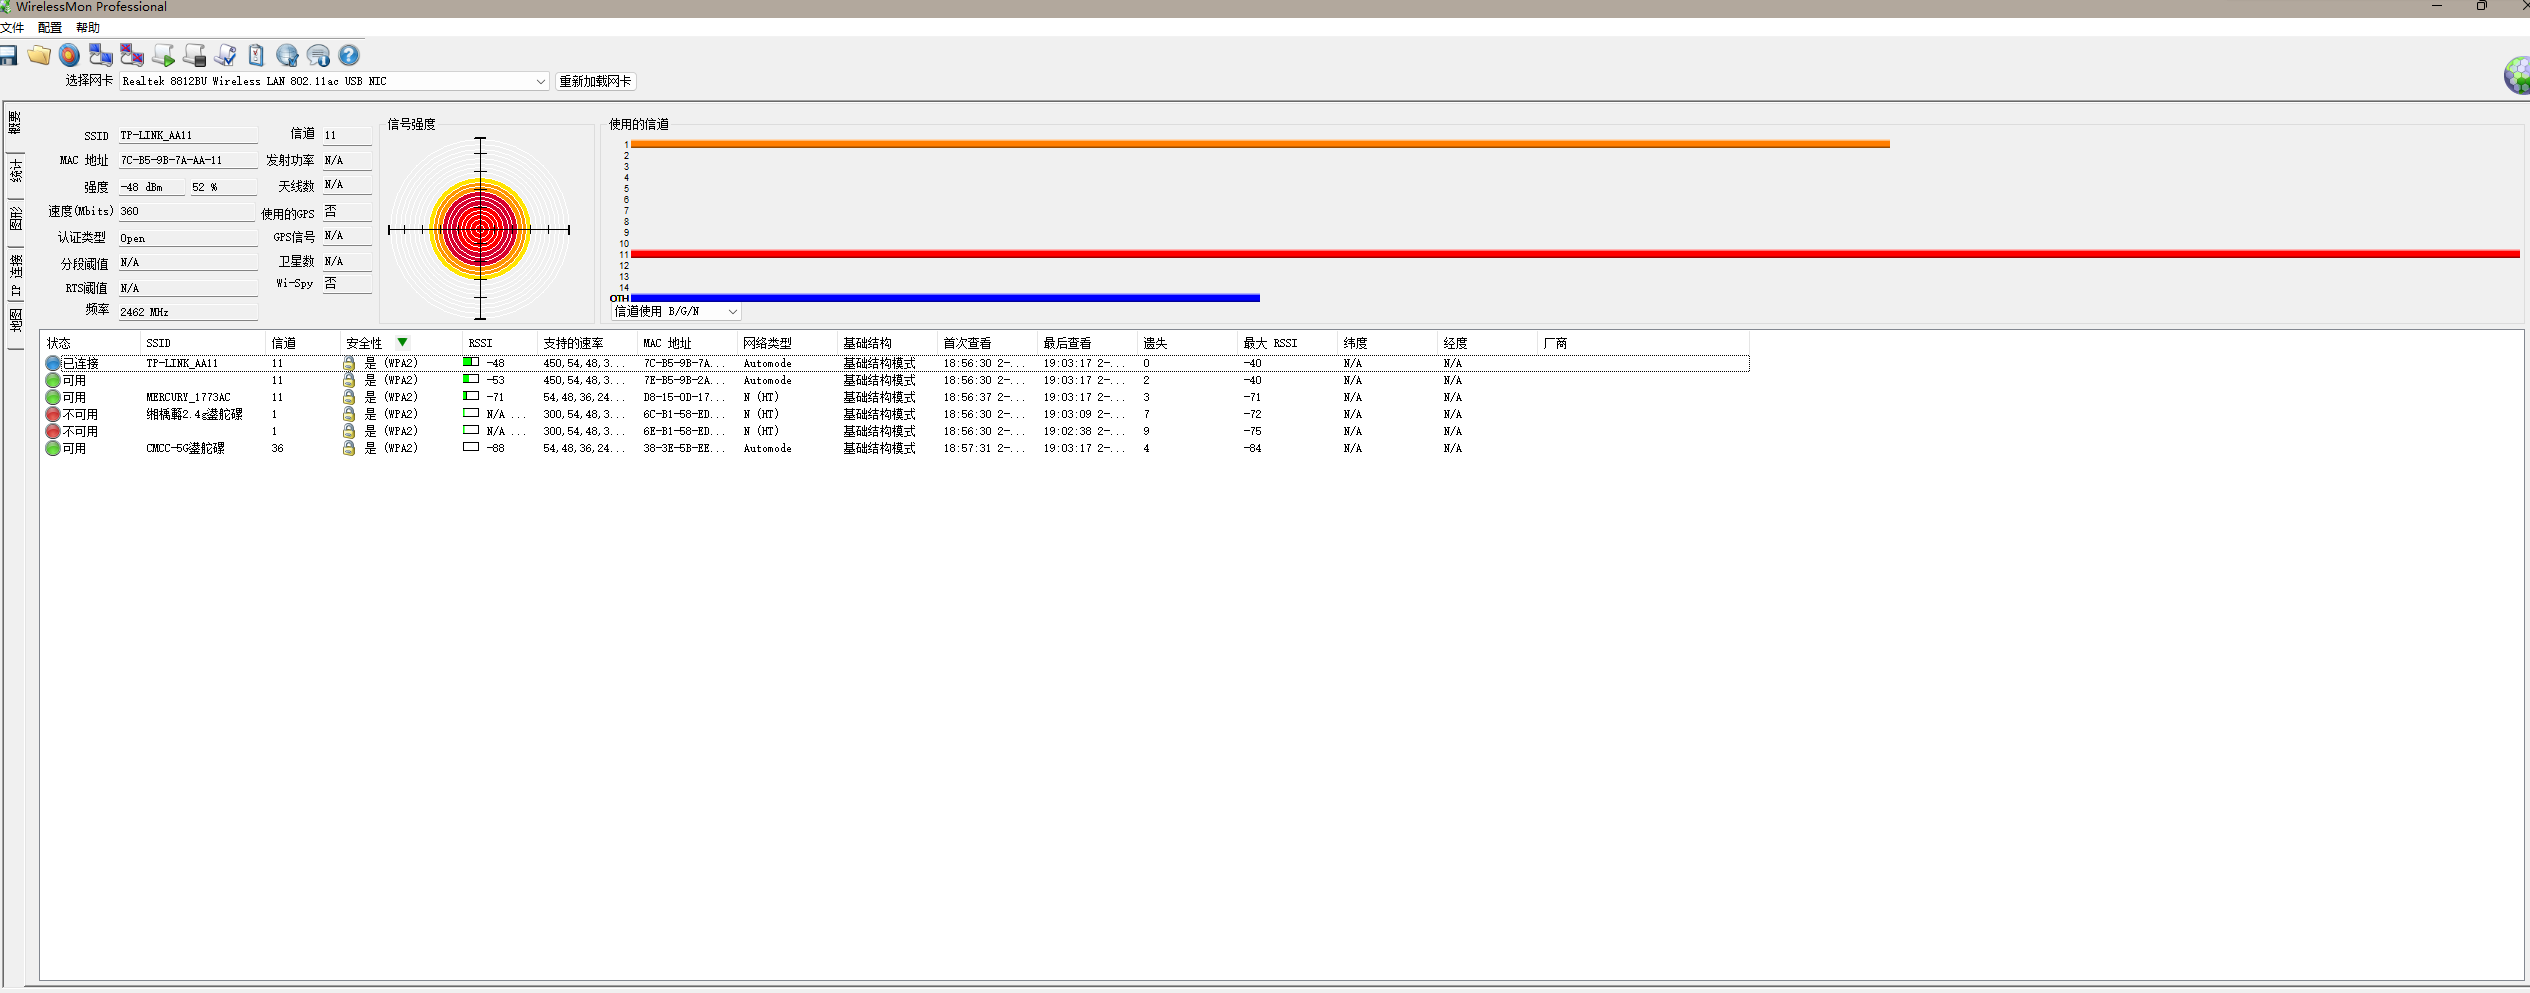The width and height of the screenshot is (2530, 993).
Task: Open the 文件 menu
Action: (x=12, y=28)
